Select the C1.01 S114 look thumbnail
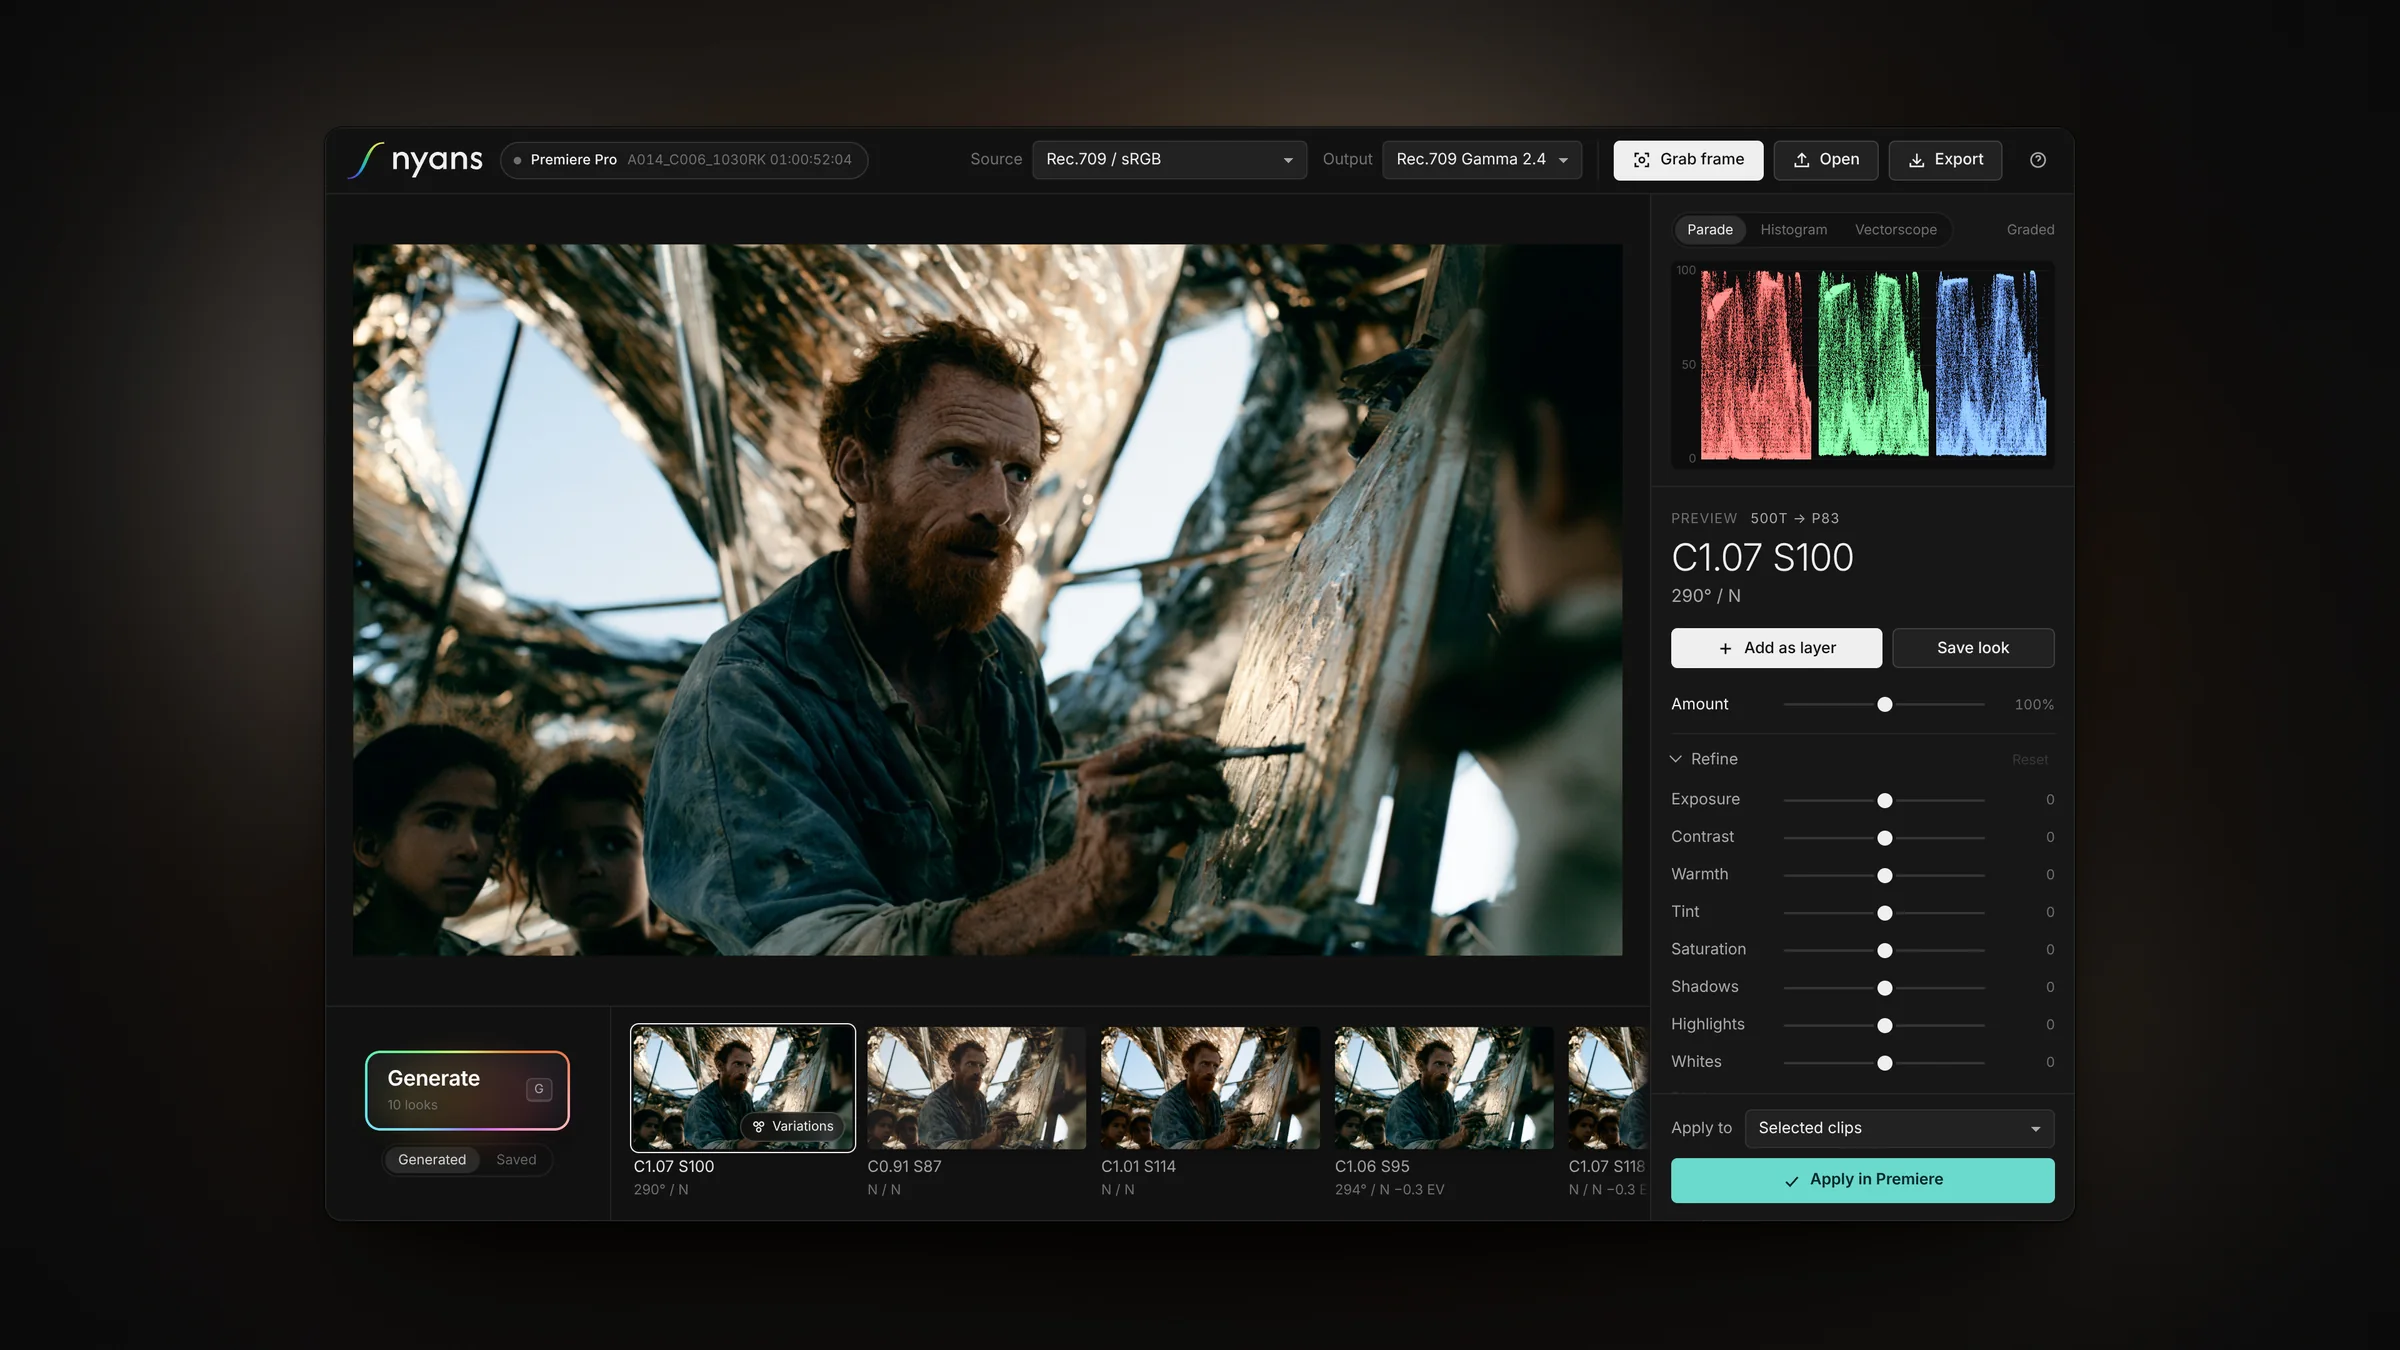The height and width of the screenshot is (1350, 2400). pyautogui.click(x=1210, y=1088)
